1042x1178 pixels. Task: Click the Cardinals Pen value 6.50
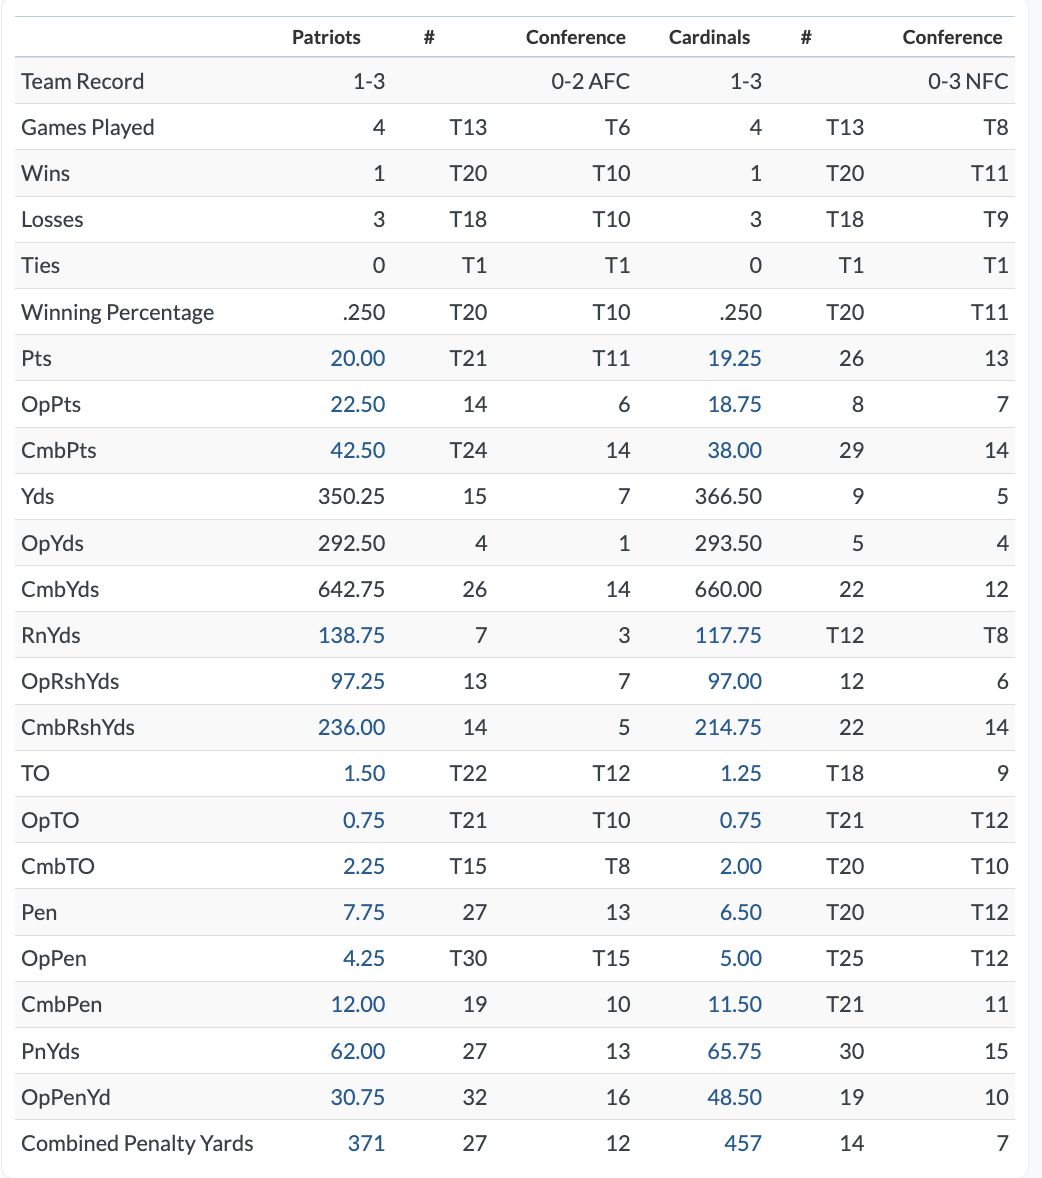(740, 912)
